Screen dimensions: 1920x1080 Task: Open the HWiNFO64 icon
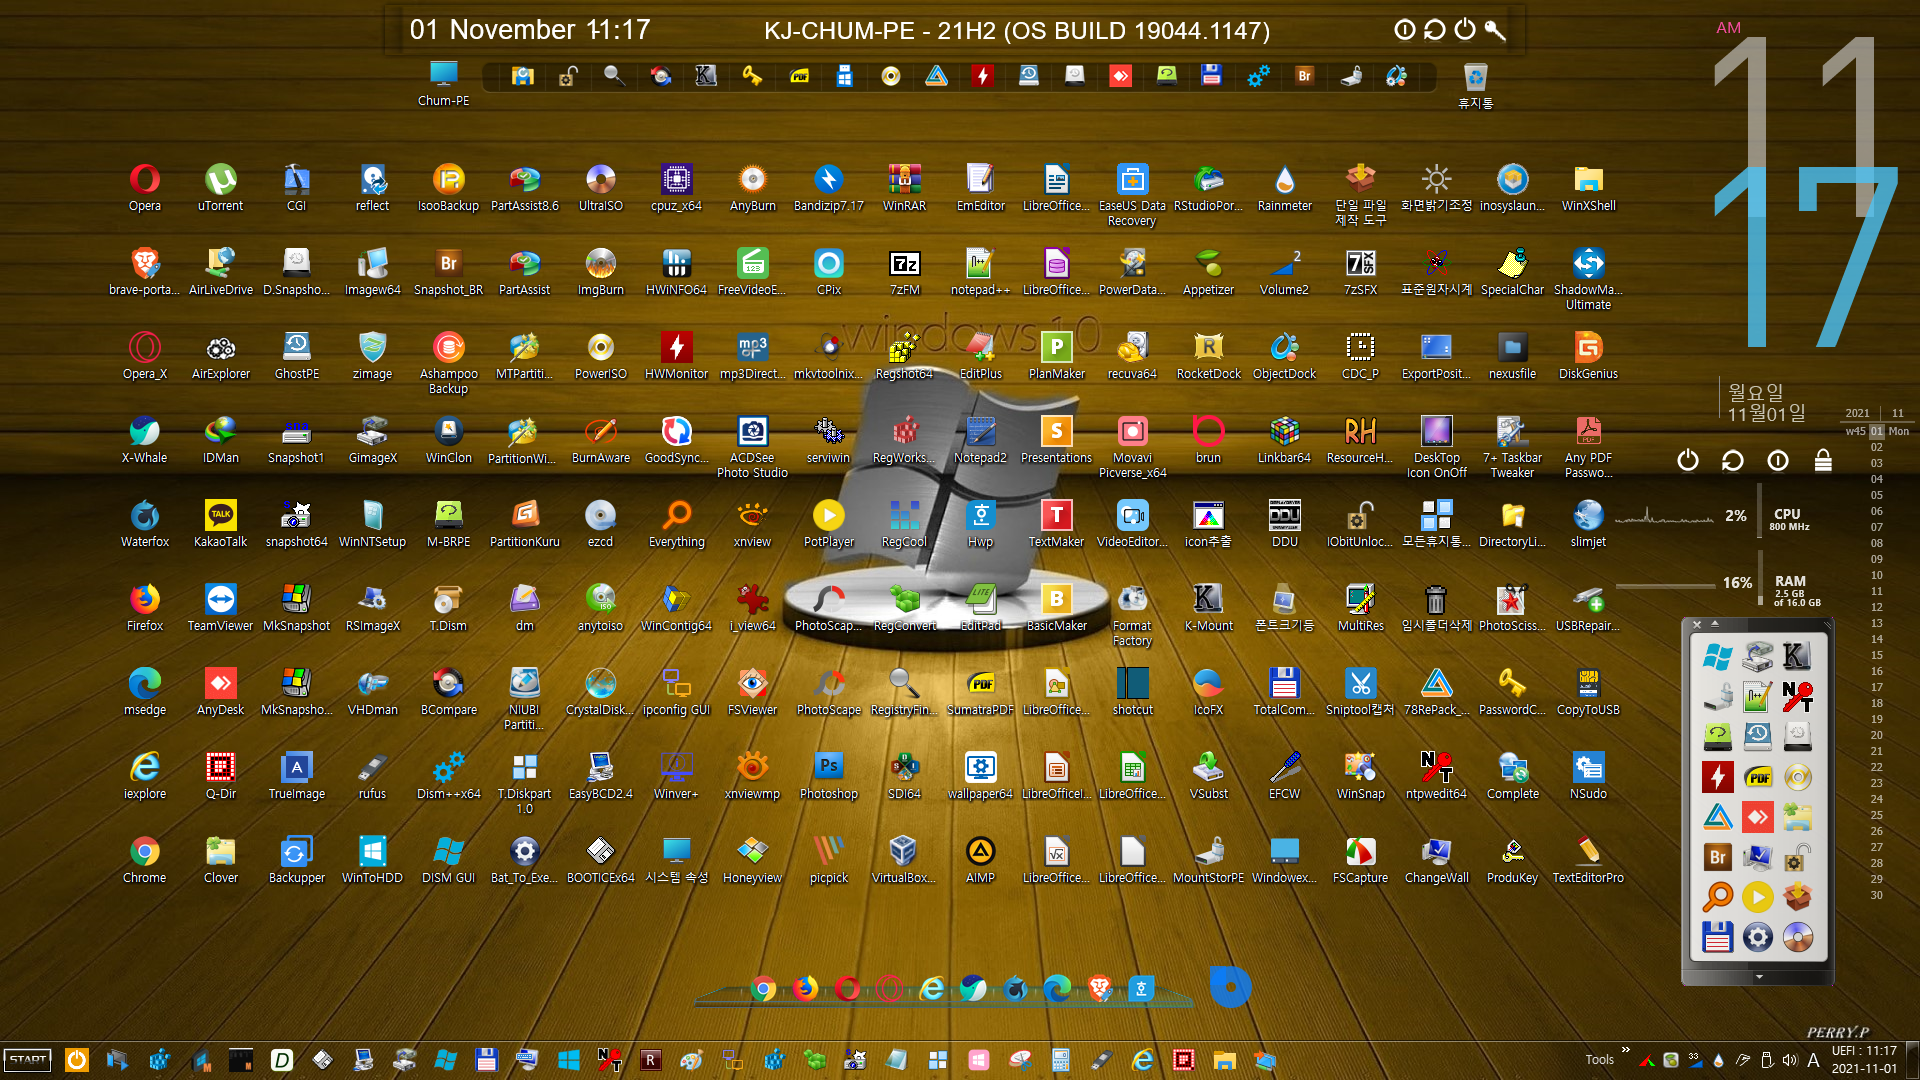click(676, 271)
